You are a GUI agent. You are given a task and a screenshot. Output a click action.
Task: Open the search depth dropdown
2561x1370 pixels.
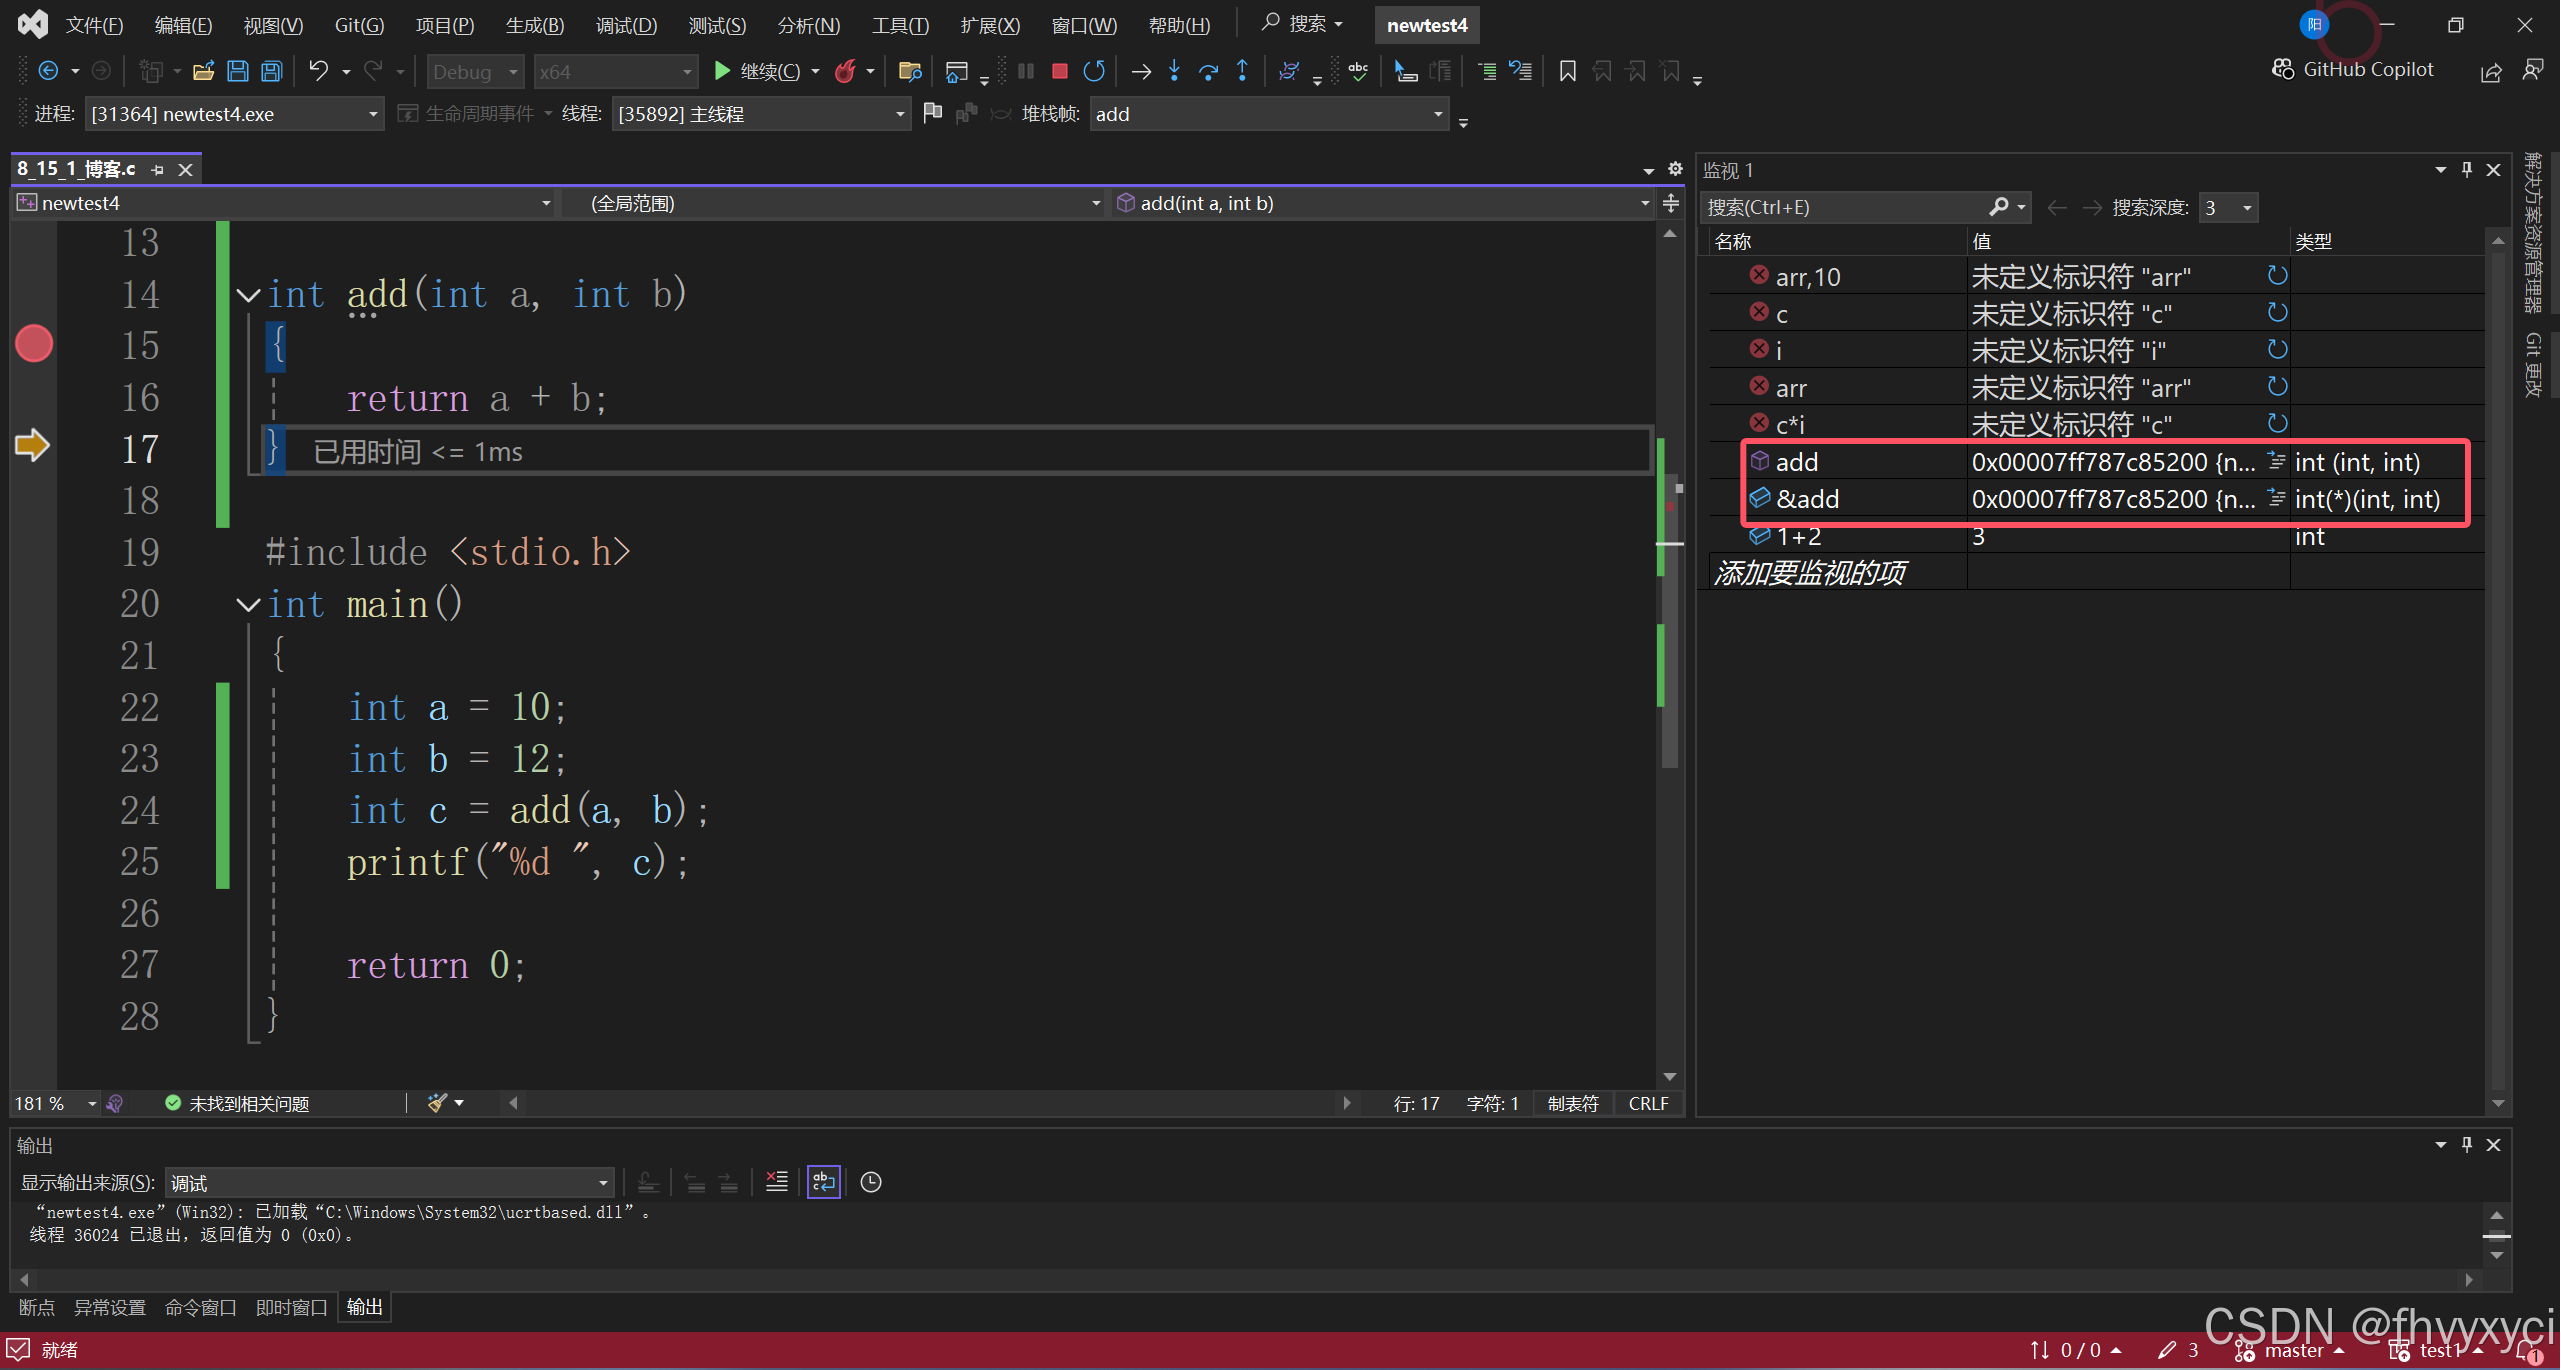(x=2228, y=207)
